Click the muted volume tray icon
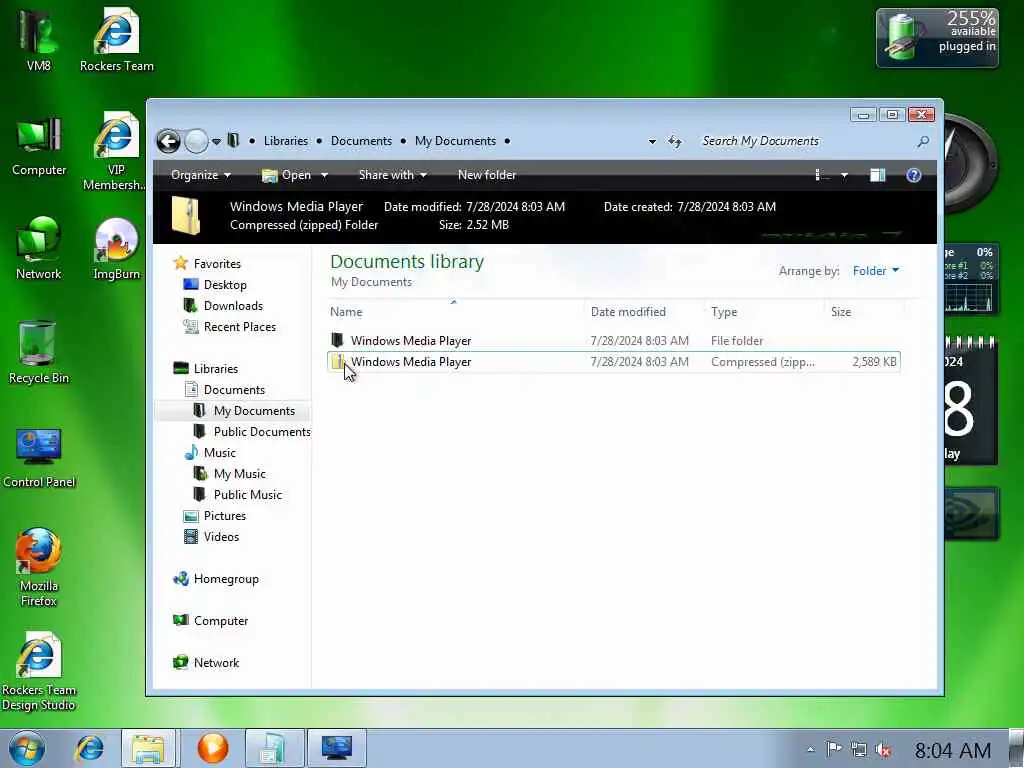Image resolution: width=1024 pixels, height=768 pixels. [884, 750]
